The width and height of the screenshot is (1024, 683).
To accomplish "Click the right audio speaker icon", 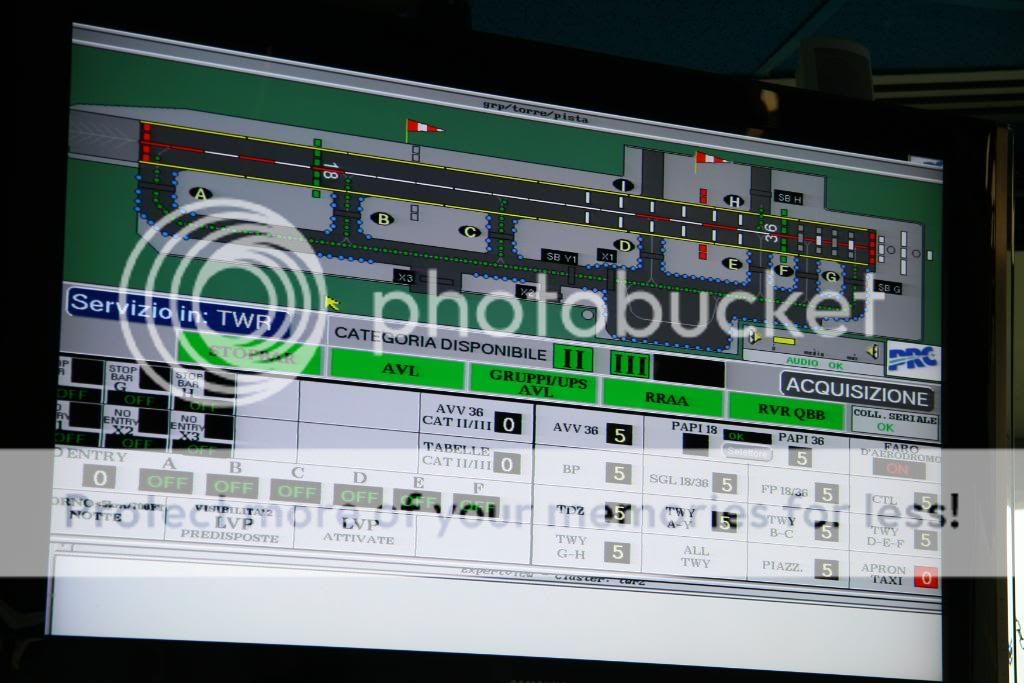I will [x=872, y=351].
